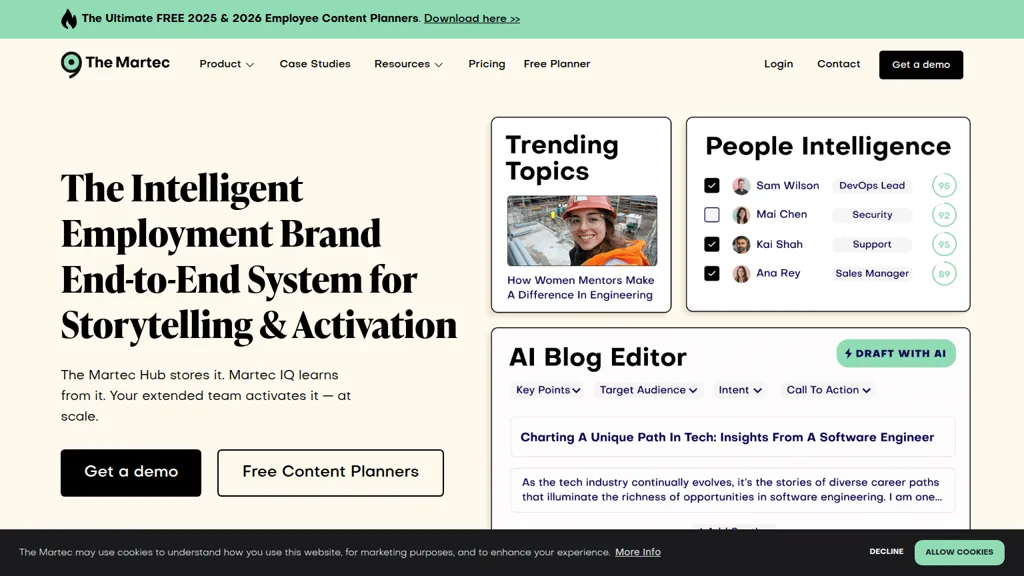Click Mai Chen's score circle 92
The image size is (1024, 576).
point(944,215)
